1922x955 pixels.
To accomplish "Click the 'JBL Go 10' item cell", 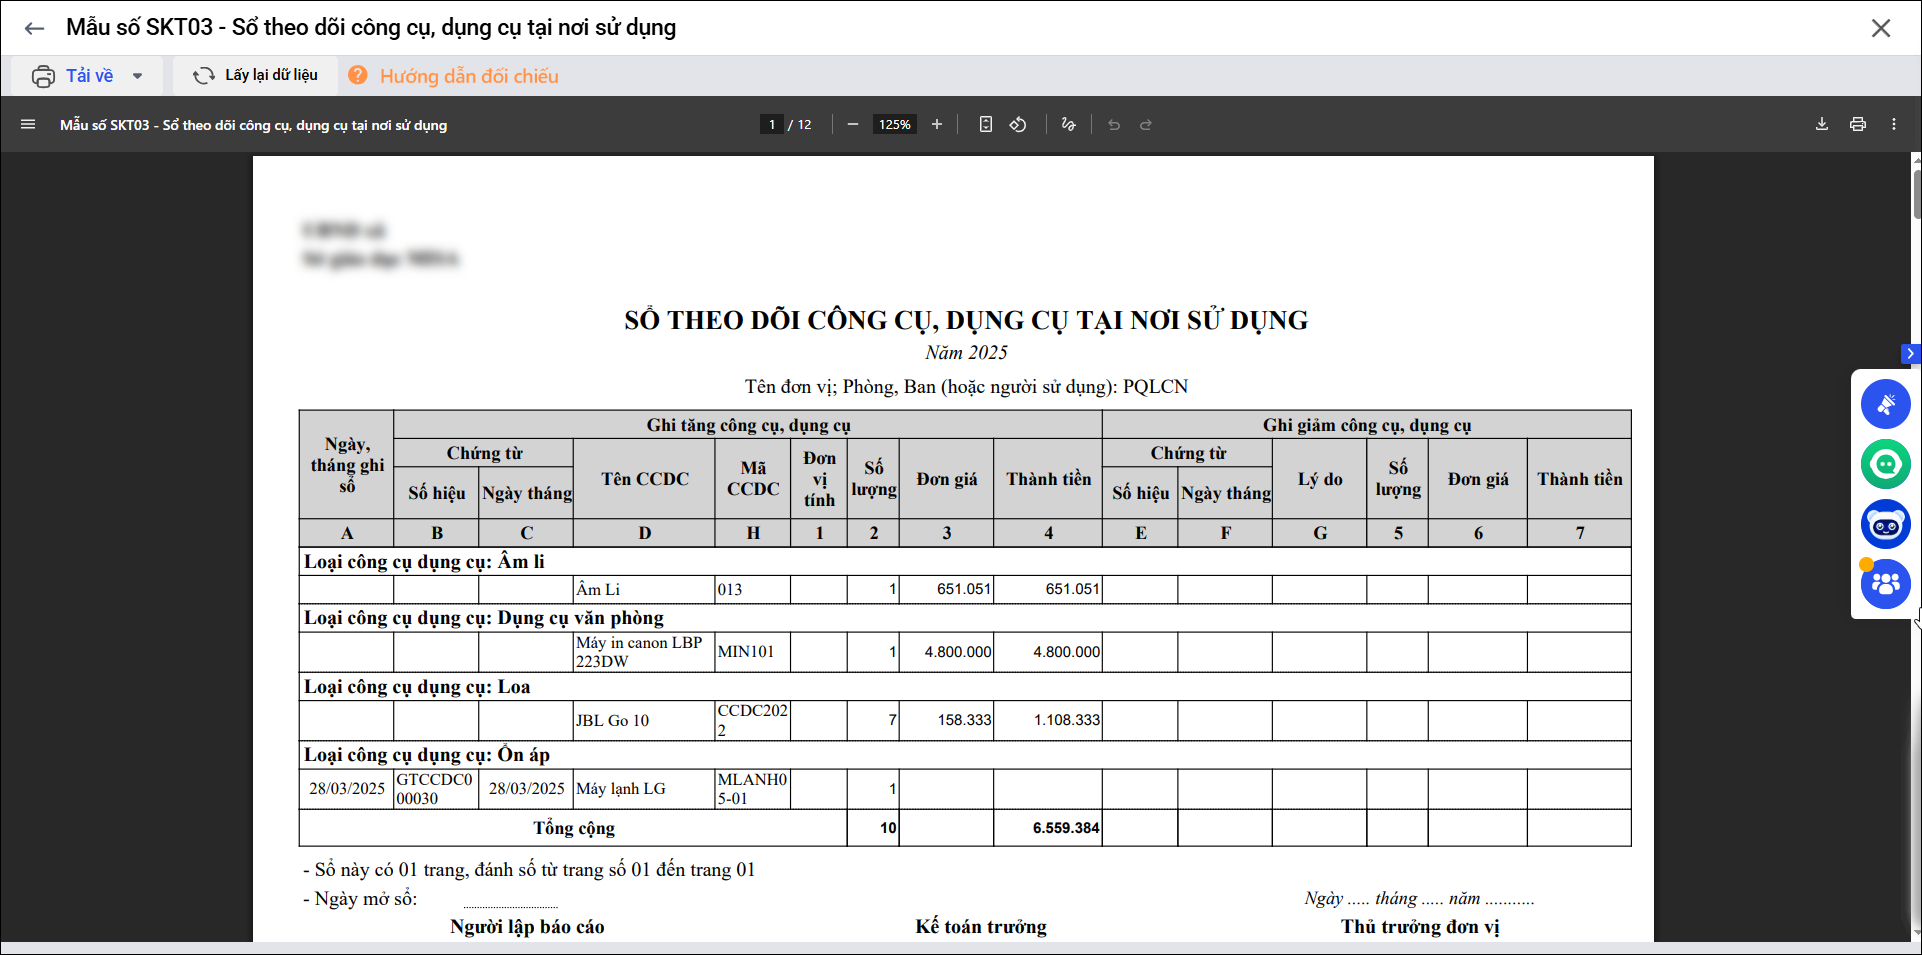I will point(644,720).
